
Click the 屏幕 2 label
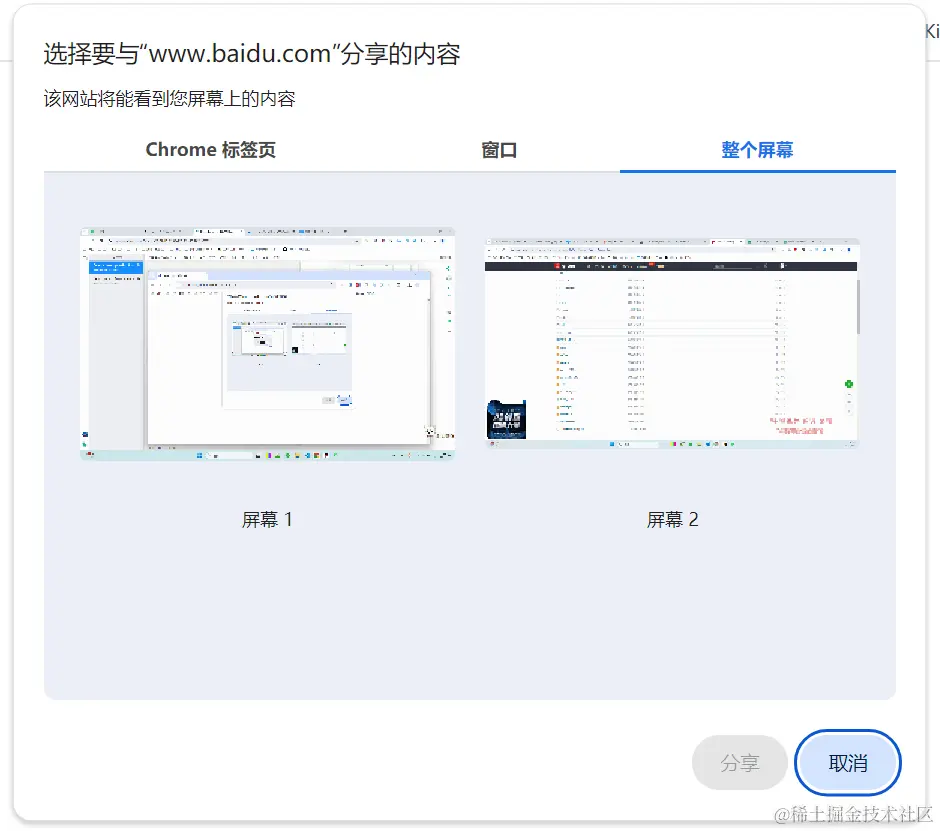coord(672,519)
